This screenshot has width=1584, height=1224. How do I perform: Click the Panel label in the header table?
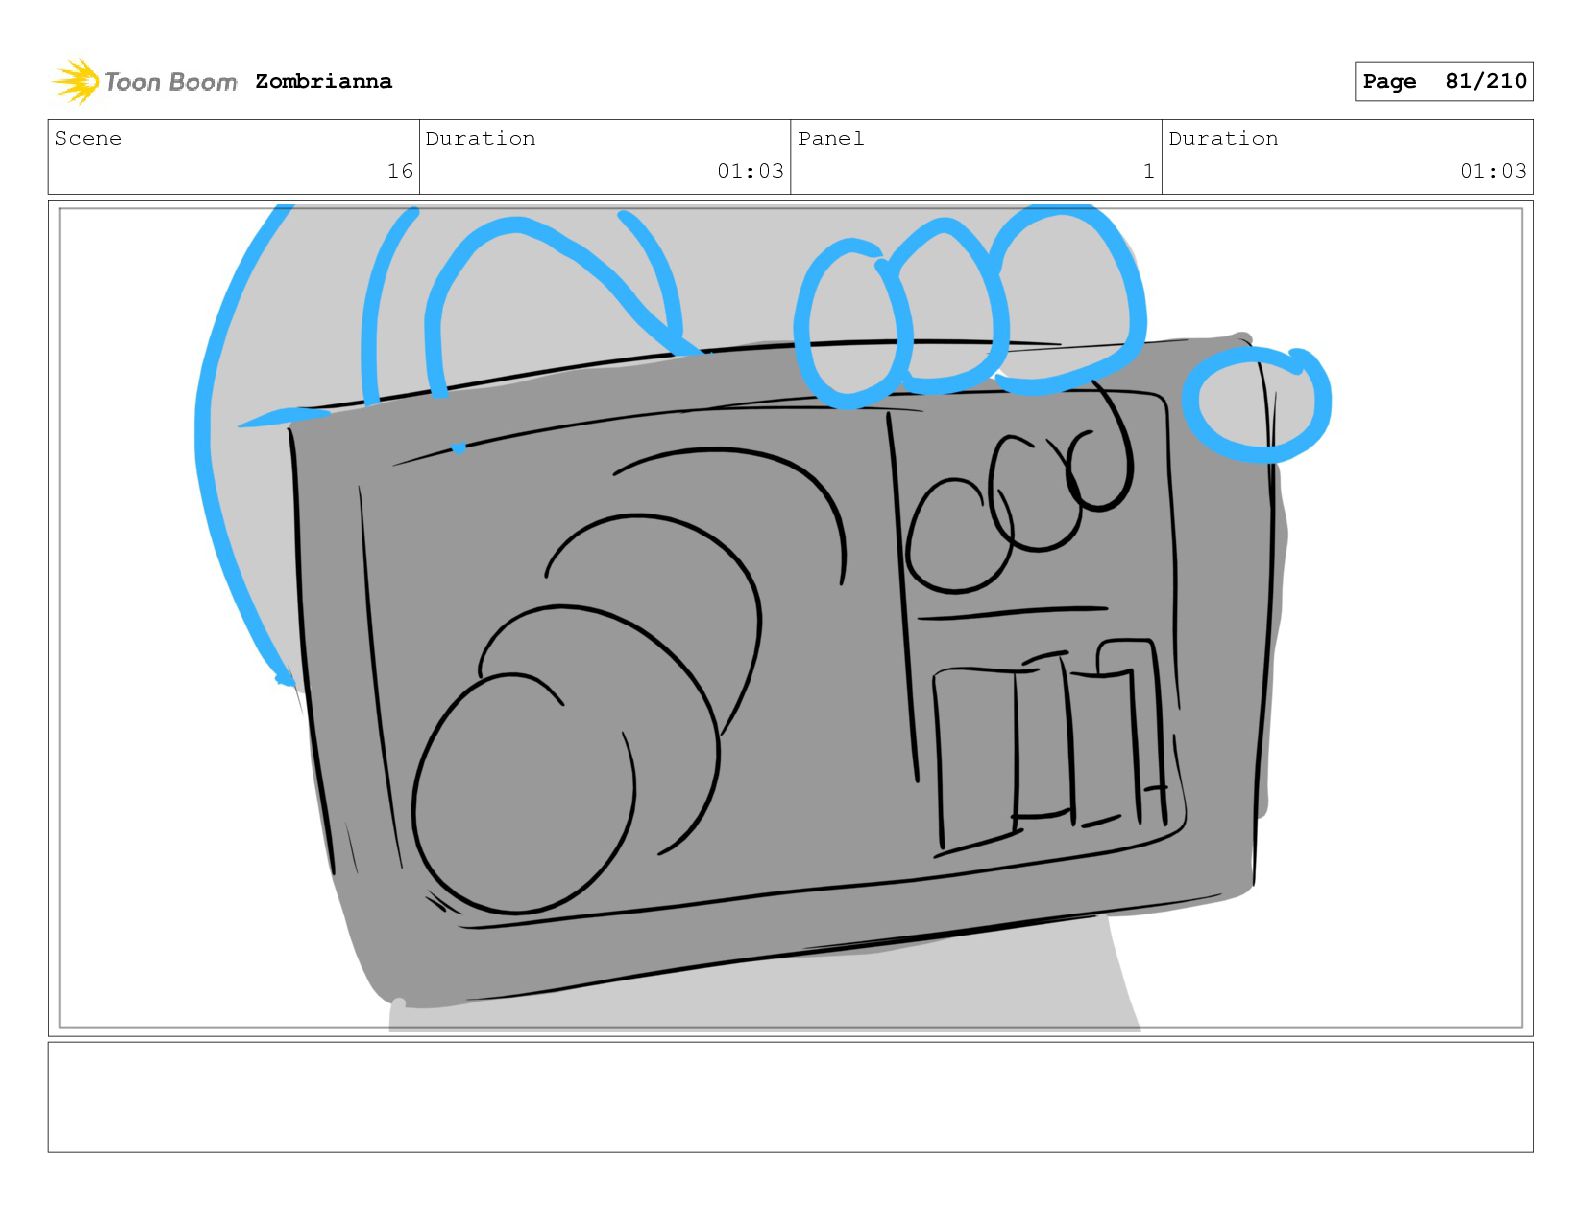[x=830, y=138]
